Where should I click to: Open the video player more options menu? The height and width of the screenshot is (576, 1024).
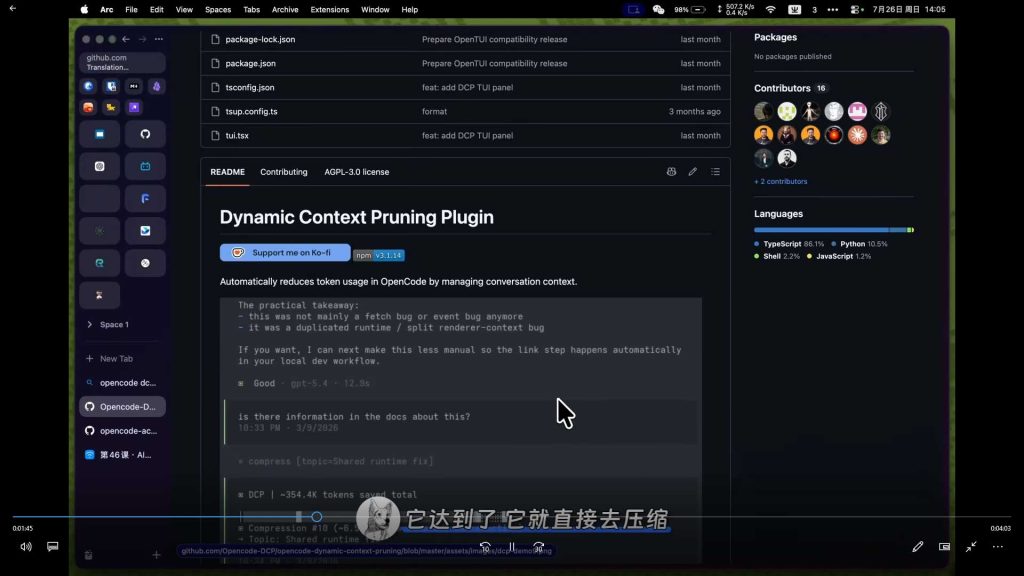tap(998, 547)
